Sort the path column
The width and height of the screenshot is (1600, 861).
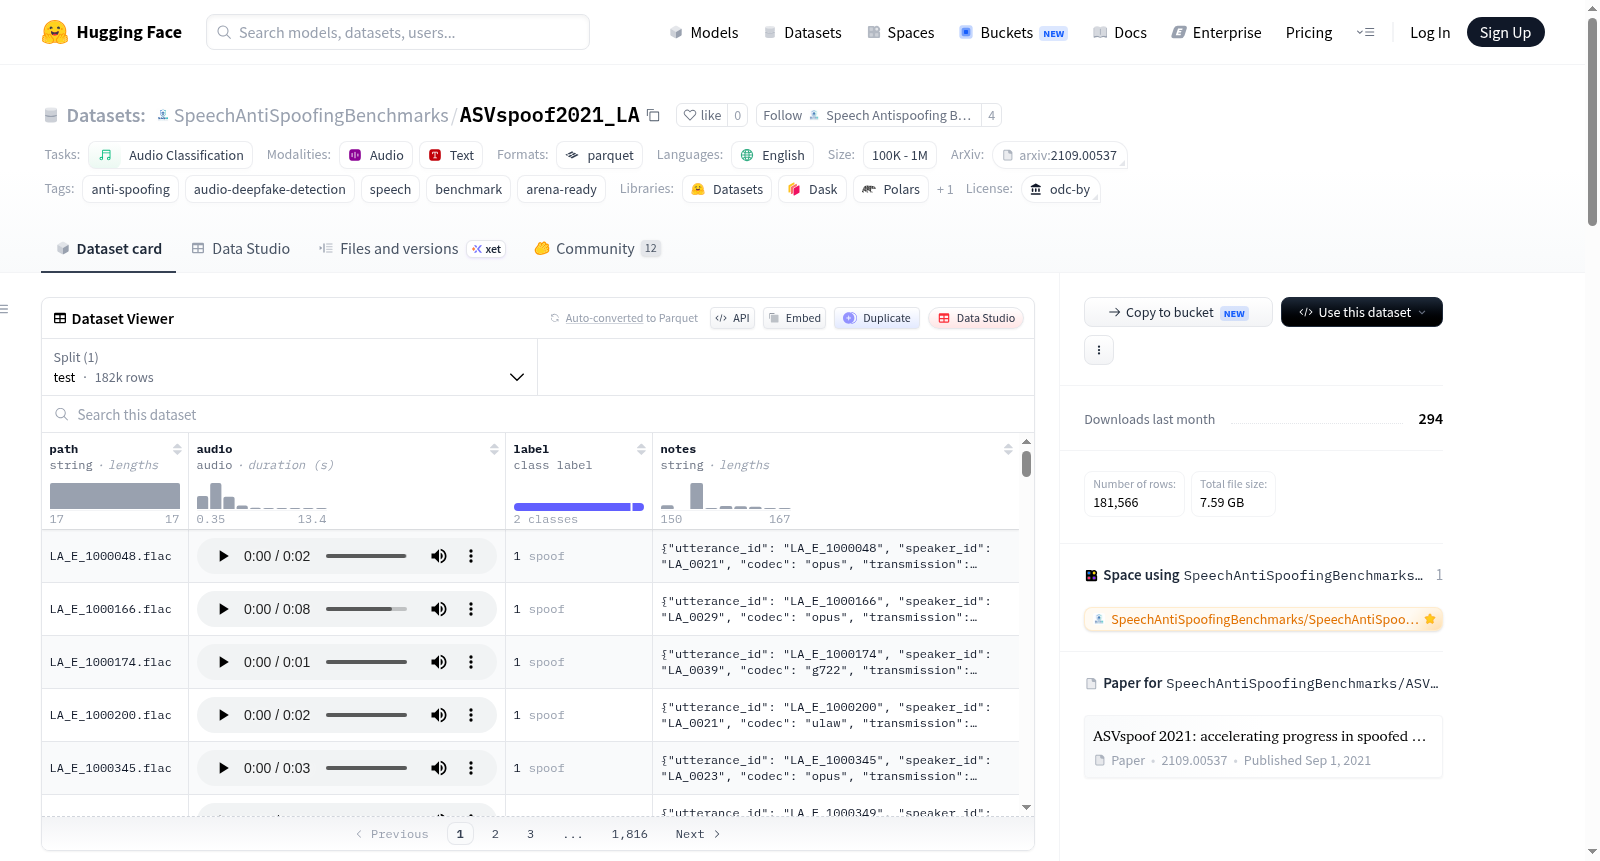click(177, 449)
